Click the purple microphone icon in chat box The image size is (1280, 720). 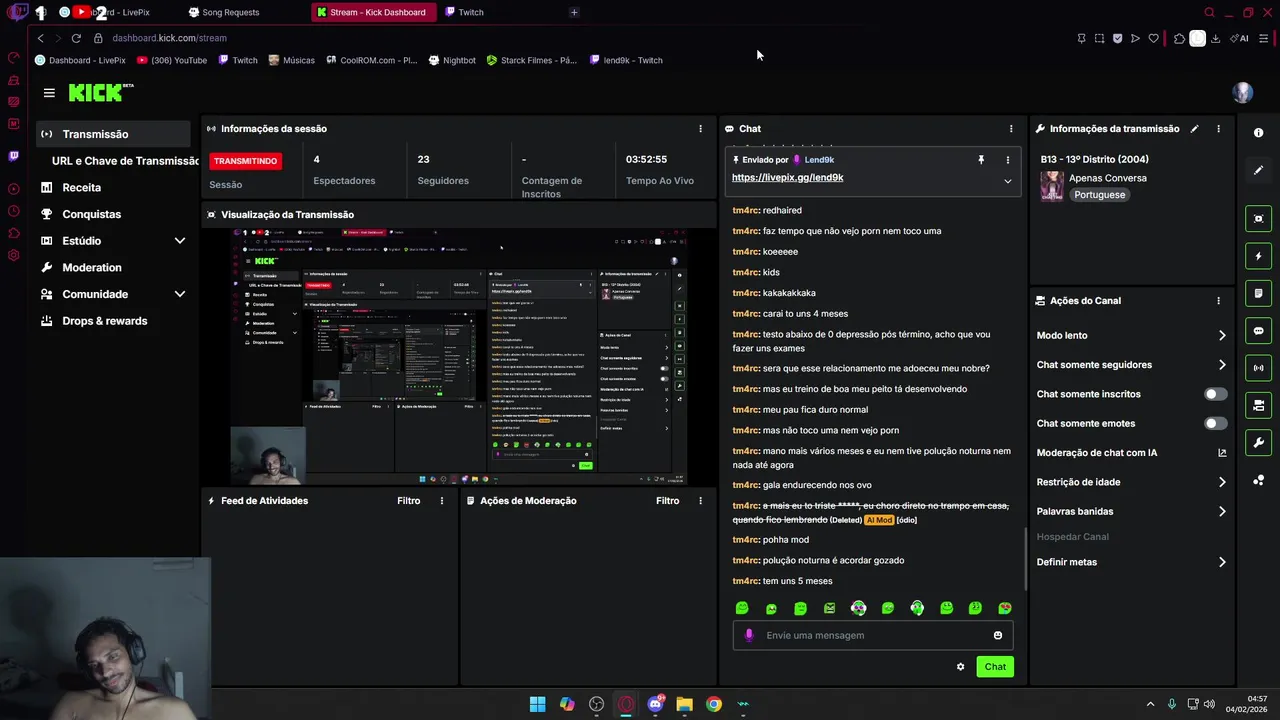[749, 635]
